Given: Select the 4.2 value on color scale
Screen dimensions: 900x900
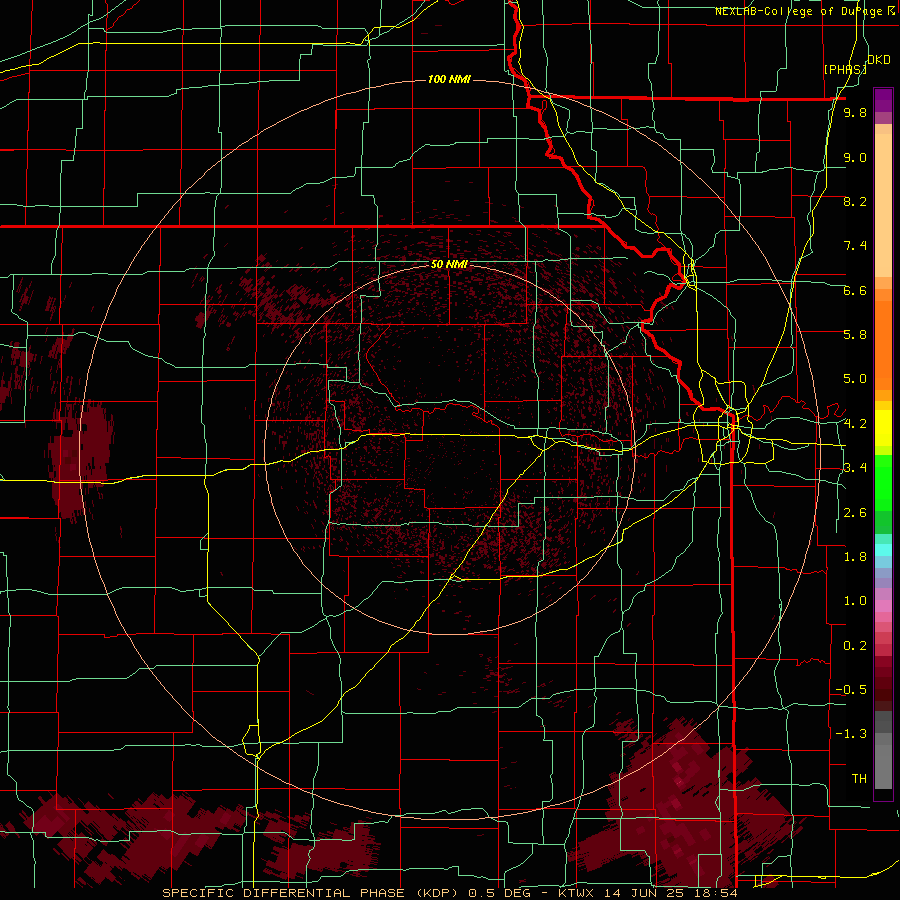Looking at the screenshot, I should click(x=855, y=424).
